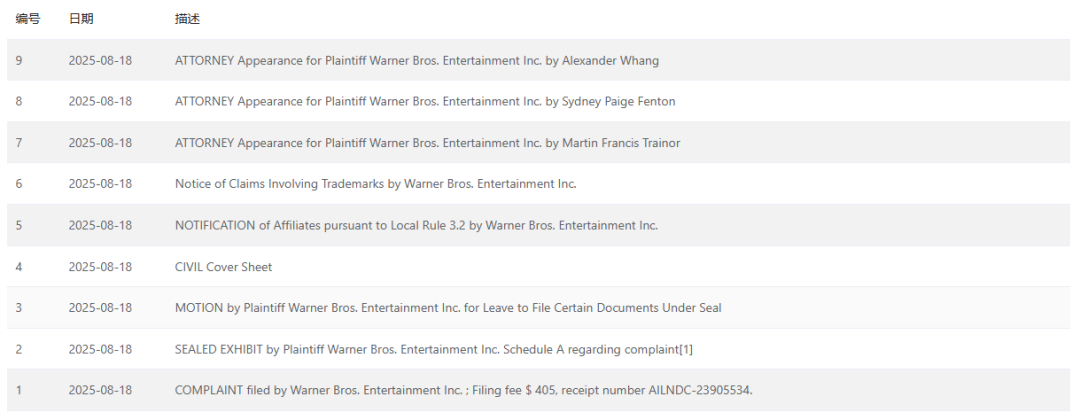Screen dimensions: 1080x420
Task: Click docket number 6 cell
Action: [19, 184]
